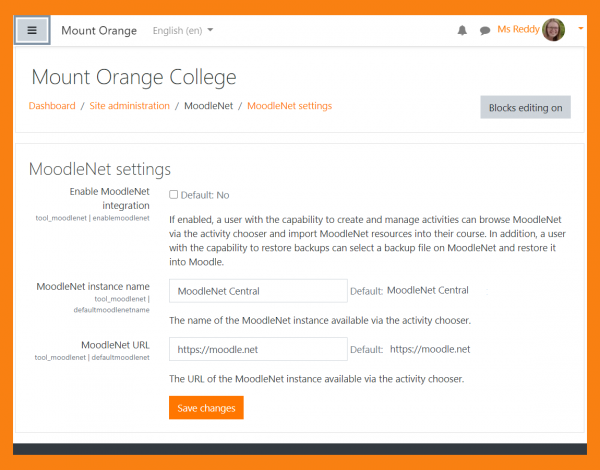Click the 'MoodleNet instance name' setting label
This screenshot has height=470, width=600.
point(93,287)
